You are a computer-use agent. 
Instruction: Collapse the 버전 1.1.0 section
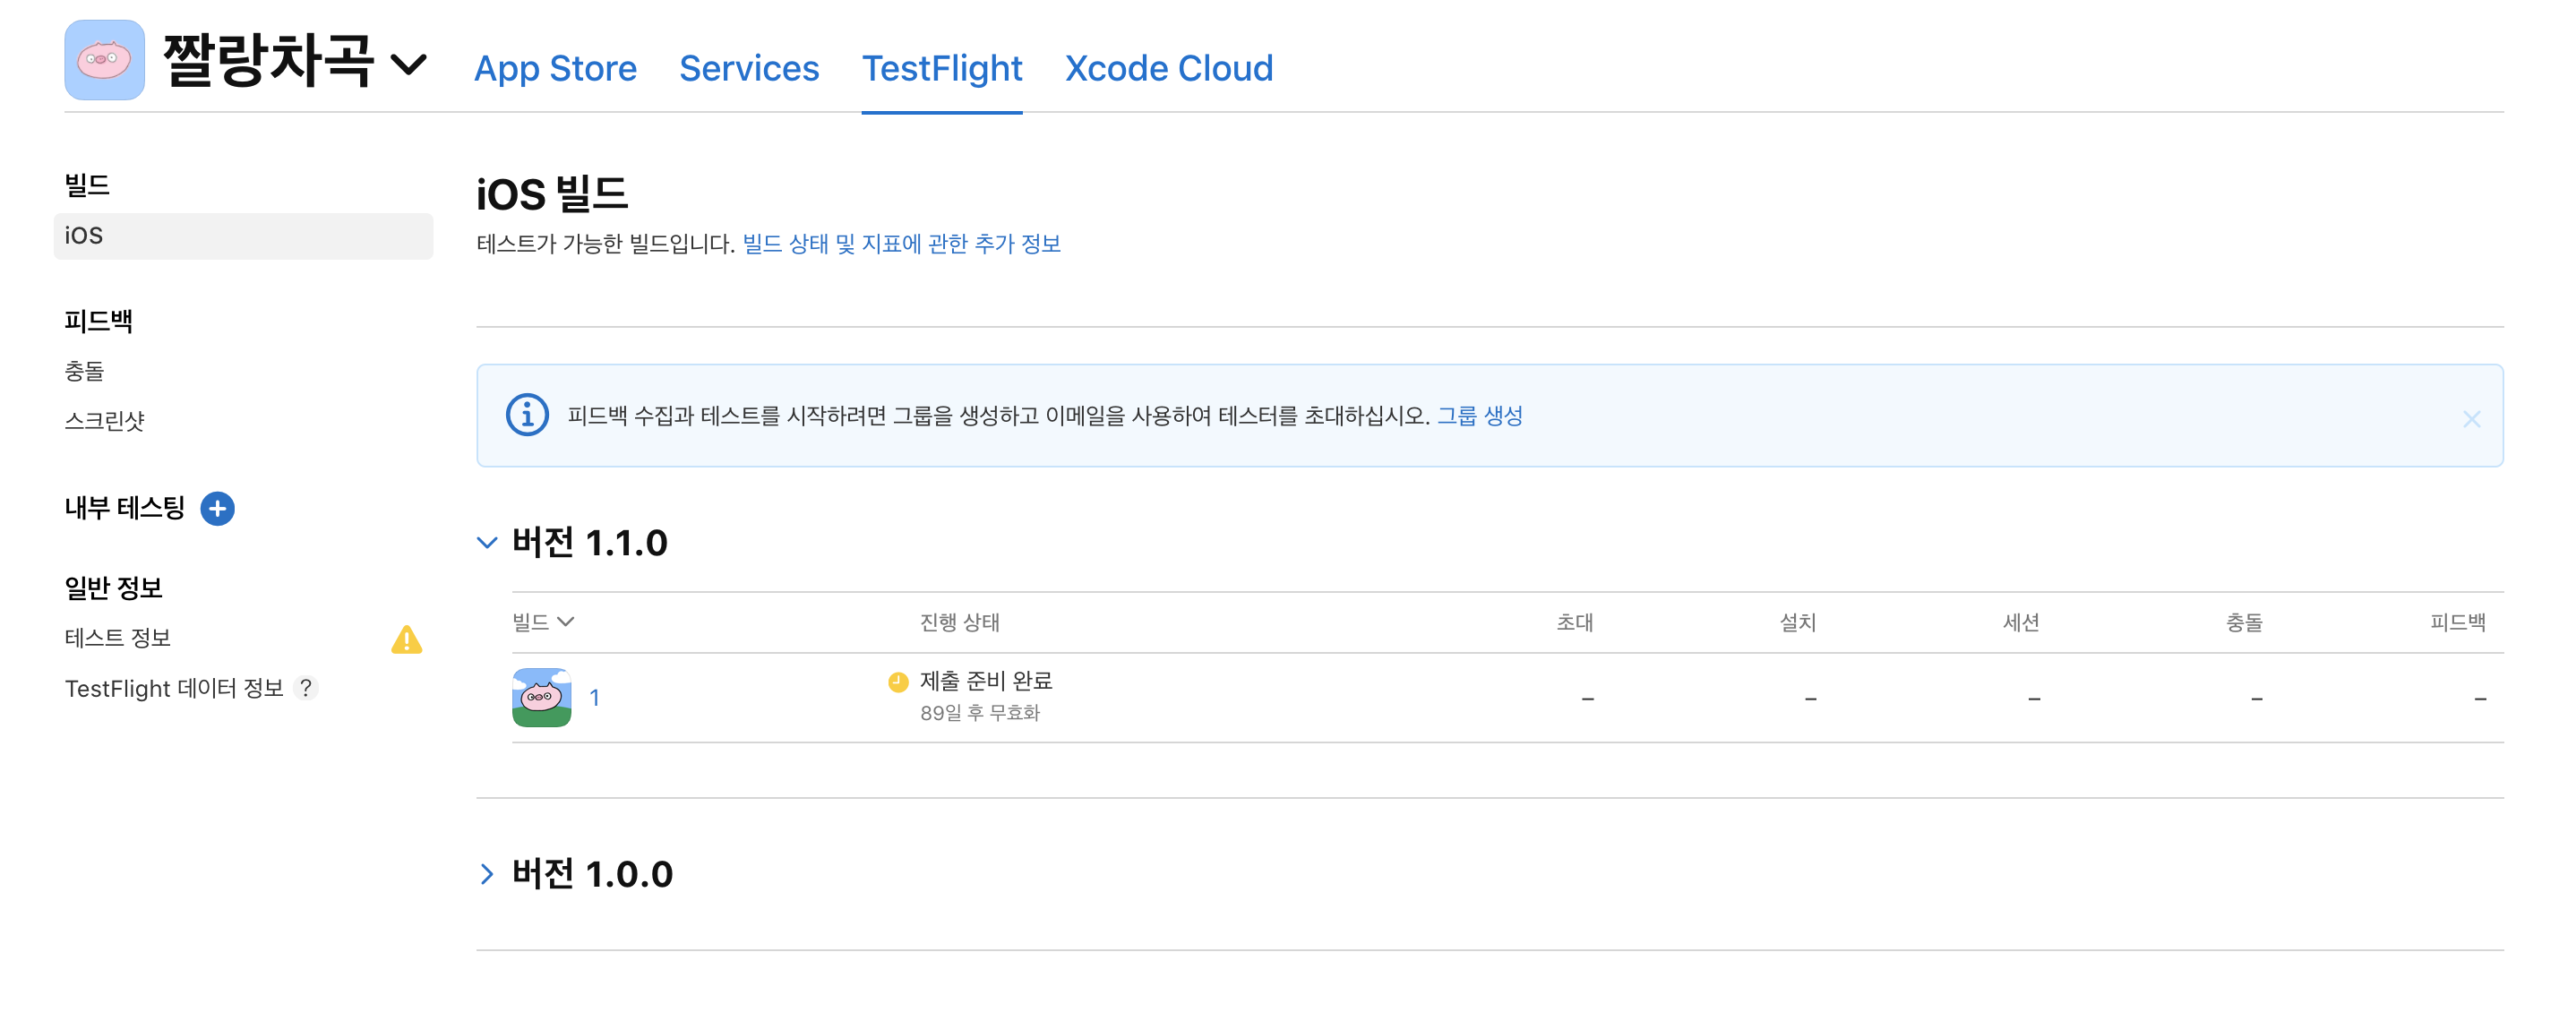tap(487, 543)
